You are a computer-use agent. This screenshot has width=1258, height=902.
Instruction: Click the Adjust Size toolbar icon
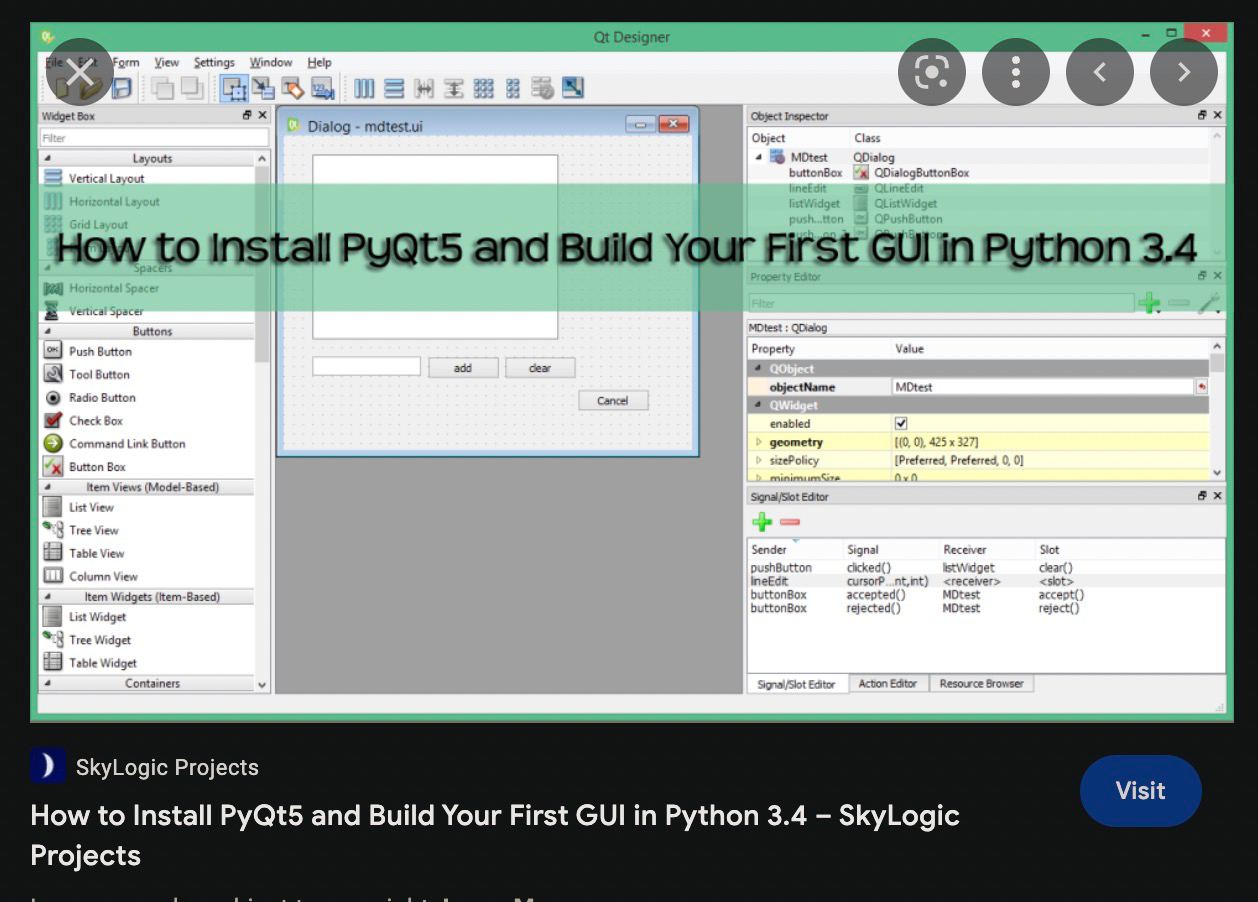point(572,87)
